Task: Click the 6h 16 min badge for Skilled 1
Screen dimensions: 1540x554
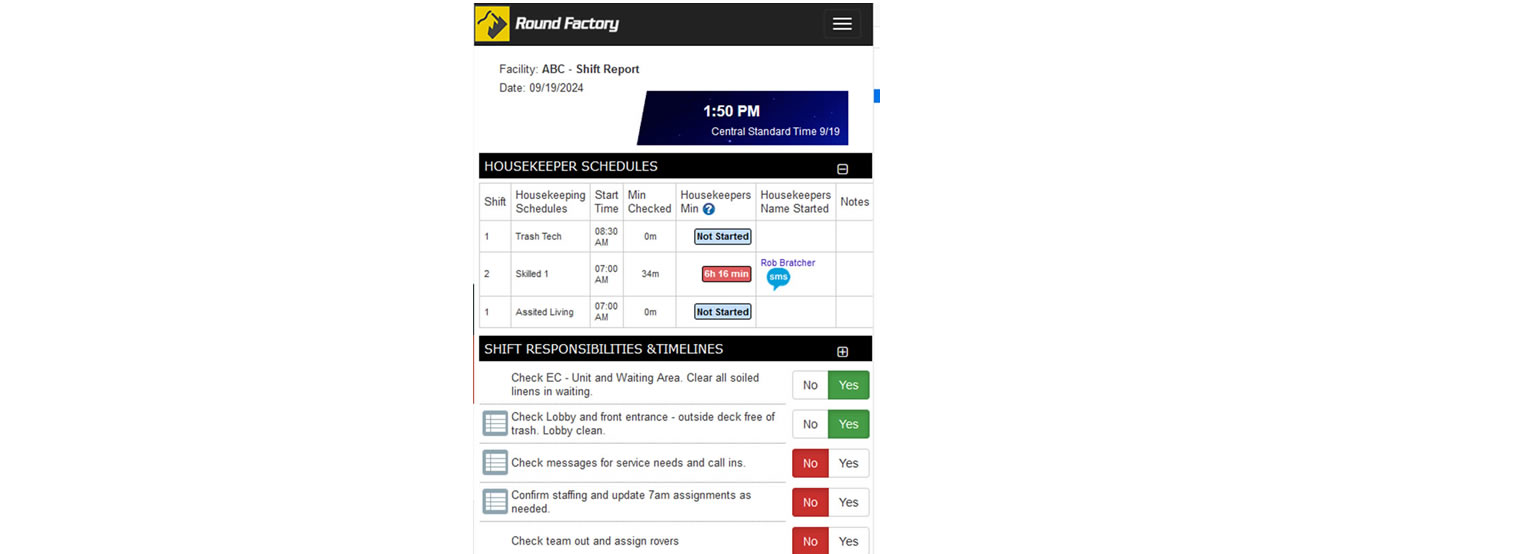Action: [x=726, y=274]
